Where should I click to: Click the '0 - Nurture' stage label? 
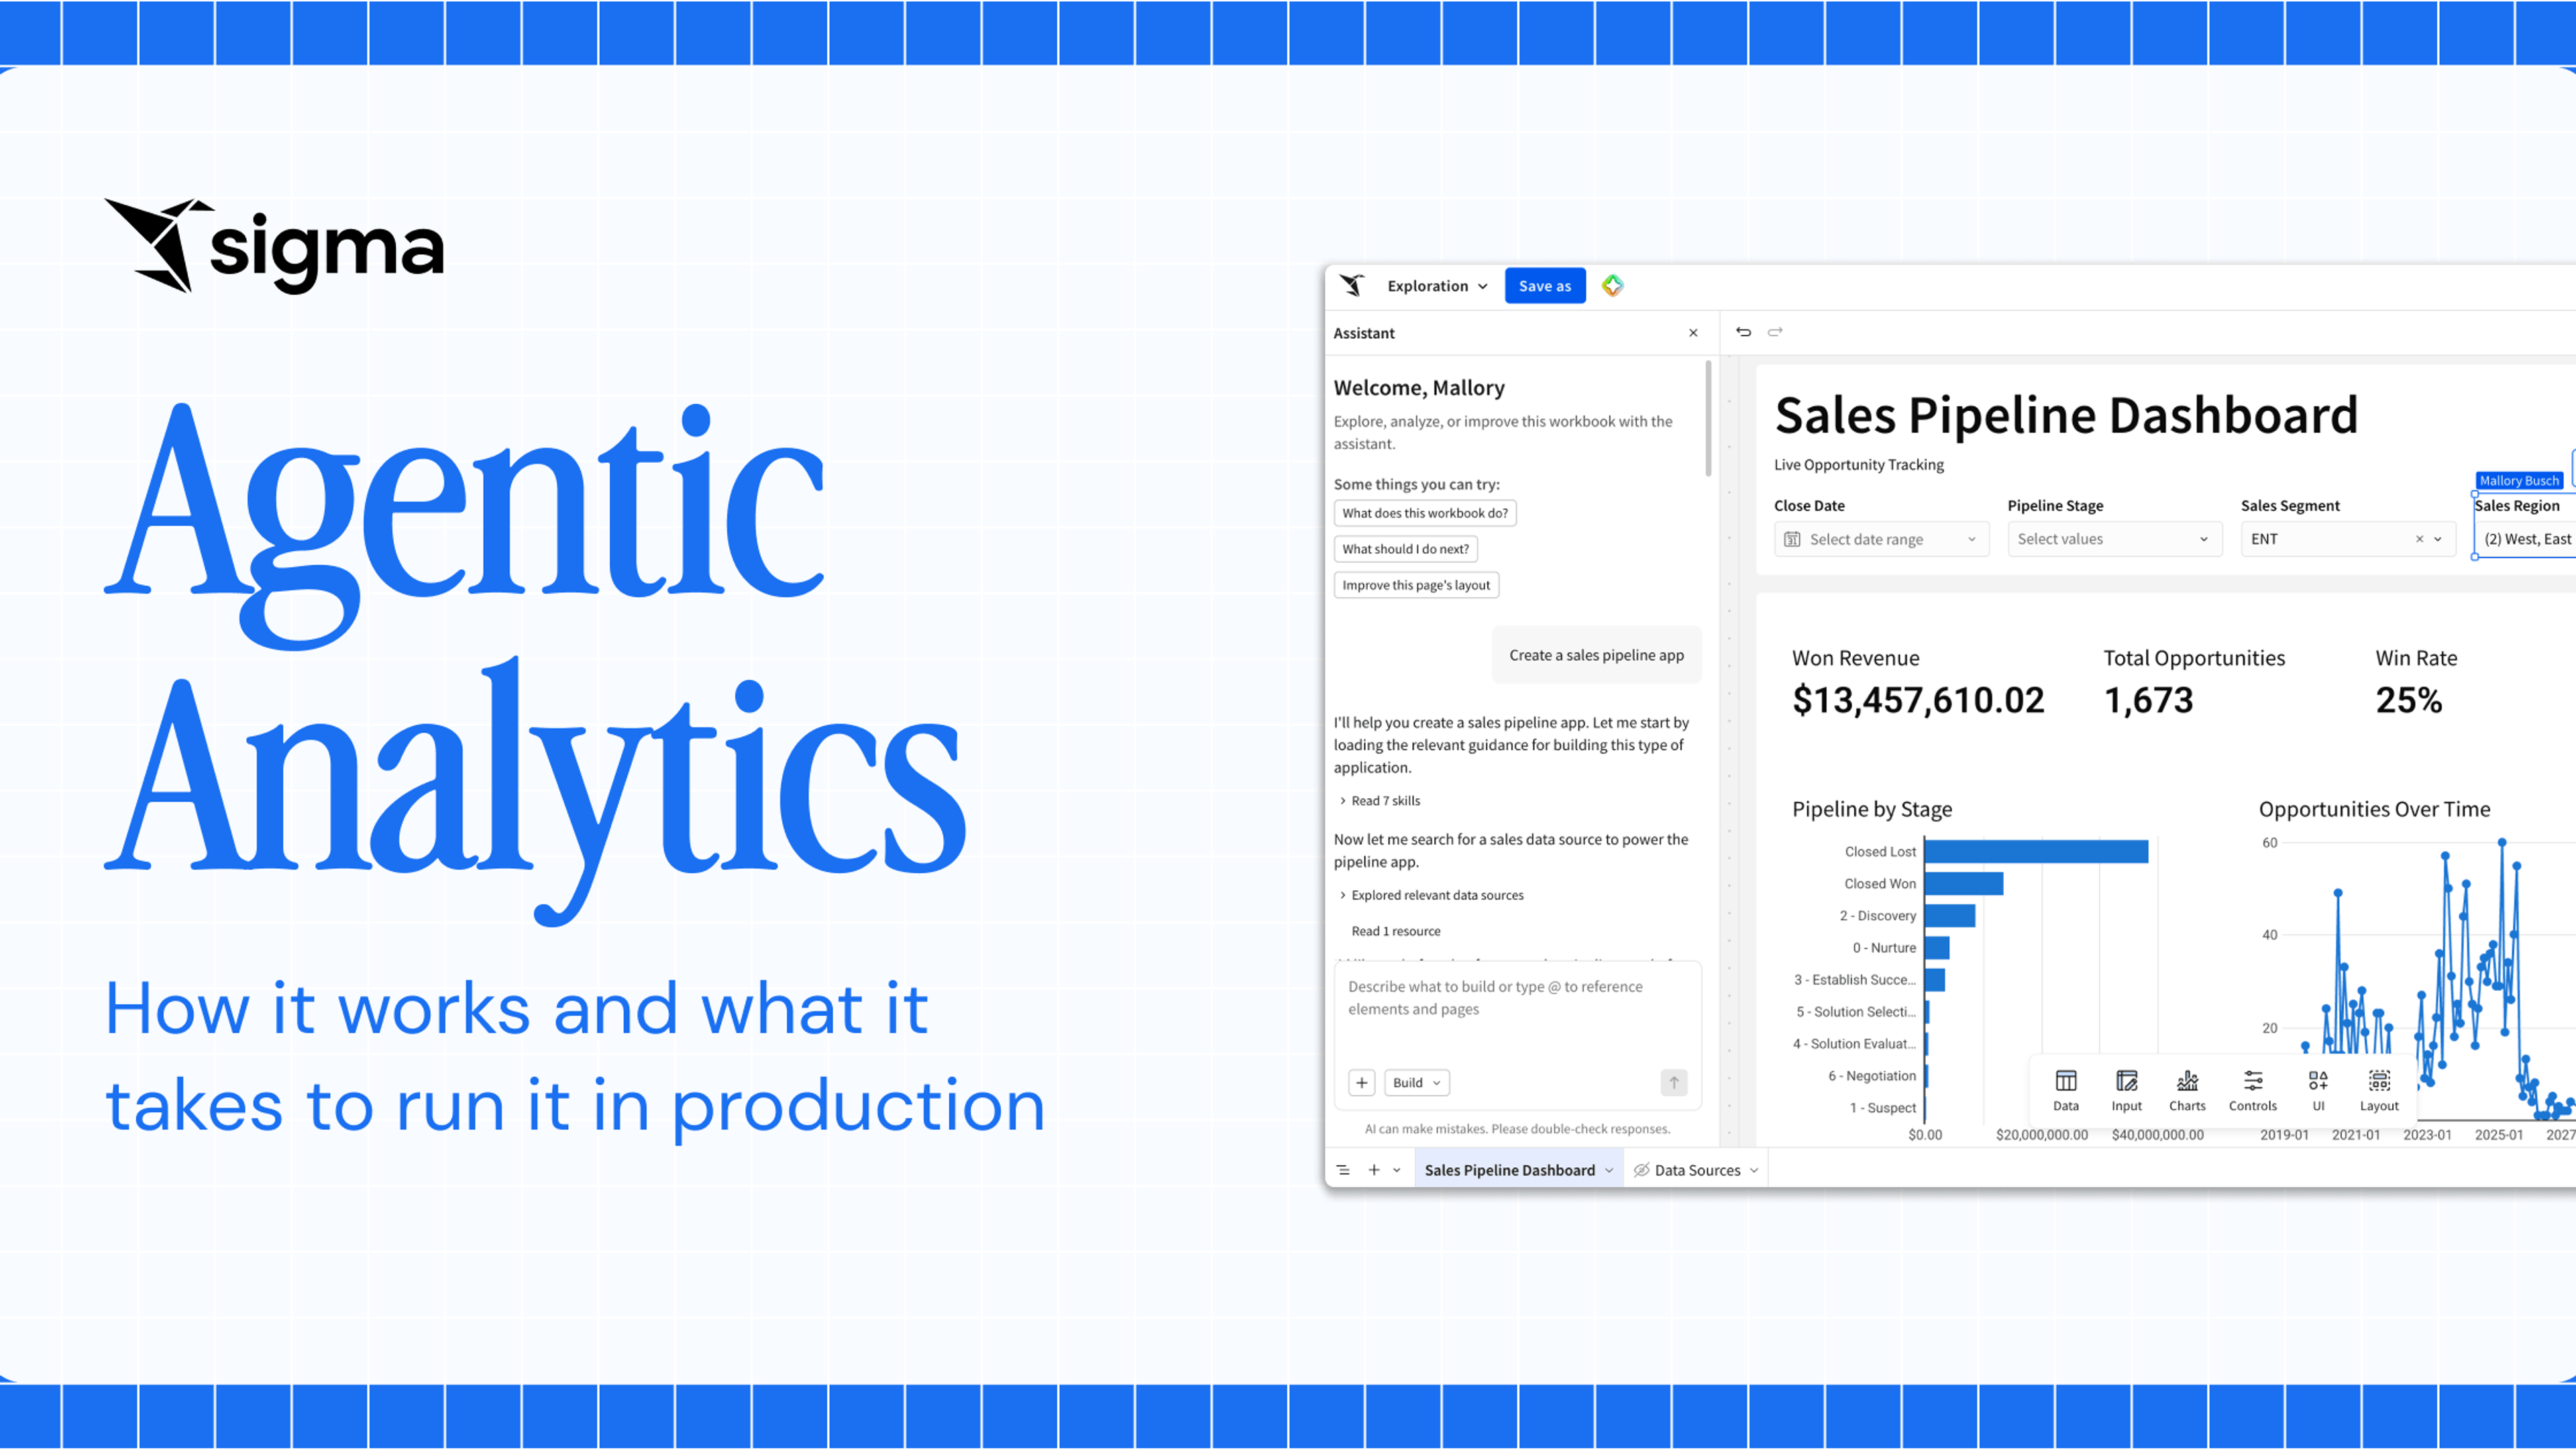coord(1884,948)
